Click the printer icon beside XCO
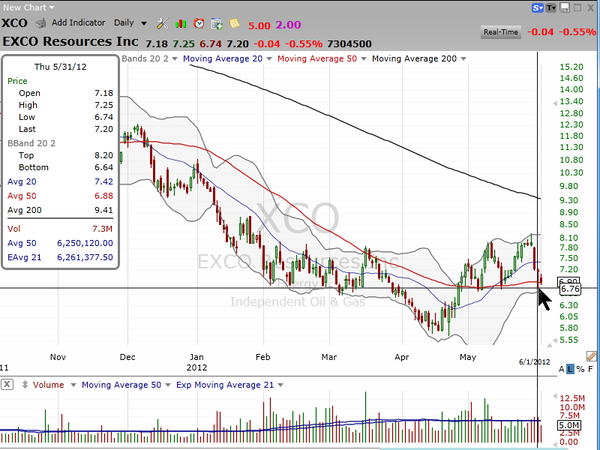The image size is (600, 450). (x=40, y=23)
